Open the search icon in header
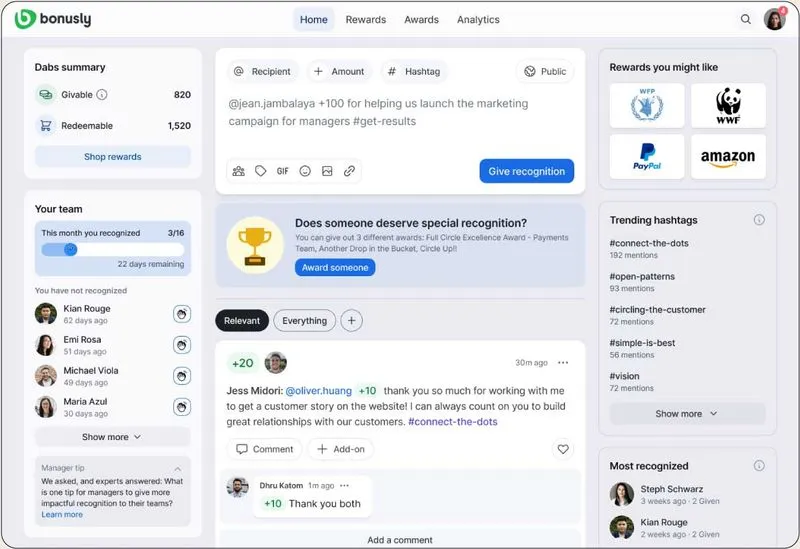Screen dimensions: 800x549 (745, 19)
